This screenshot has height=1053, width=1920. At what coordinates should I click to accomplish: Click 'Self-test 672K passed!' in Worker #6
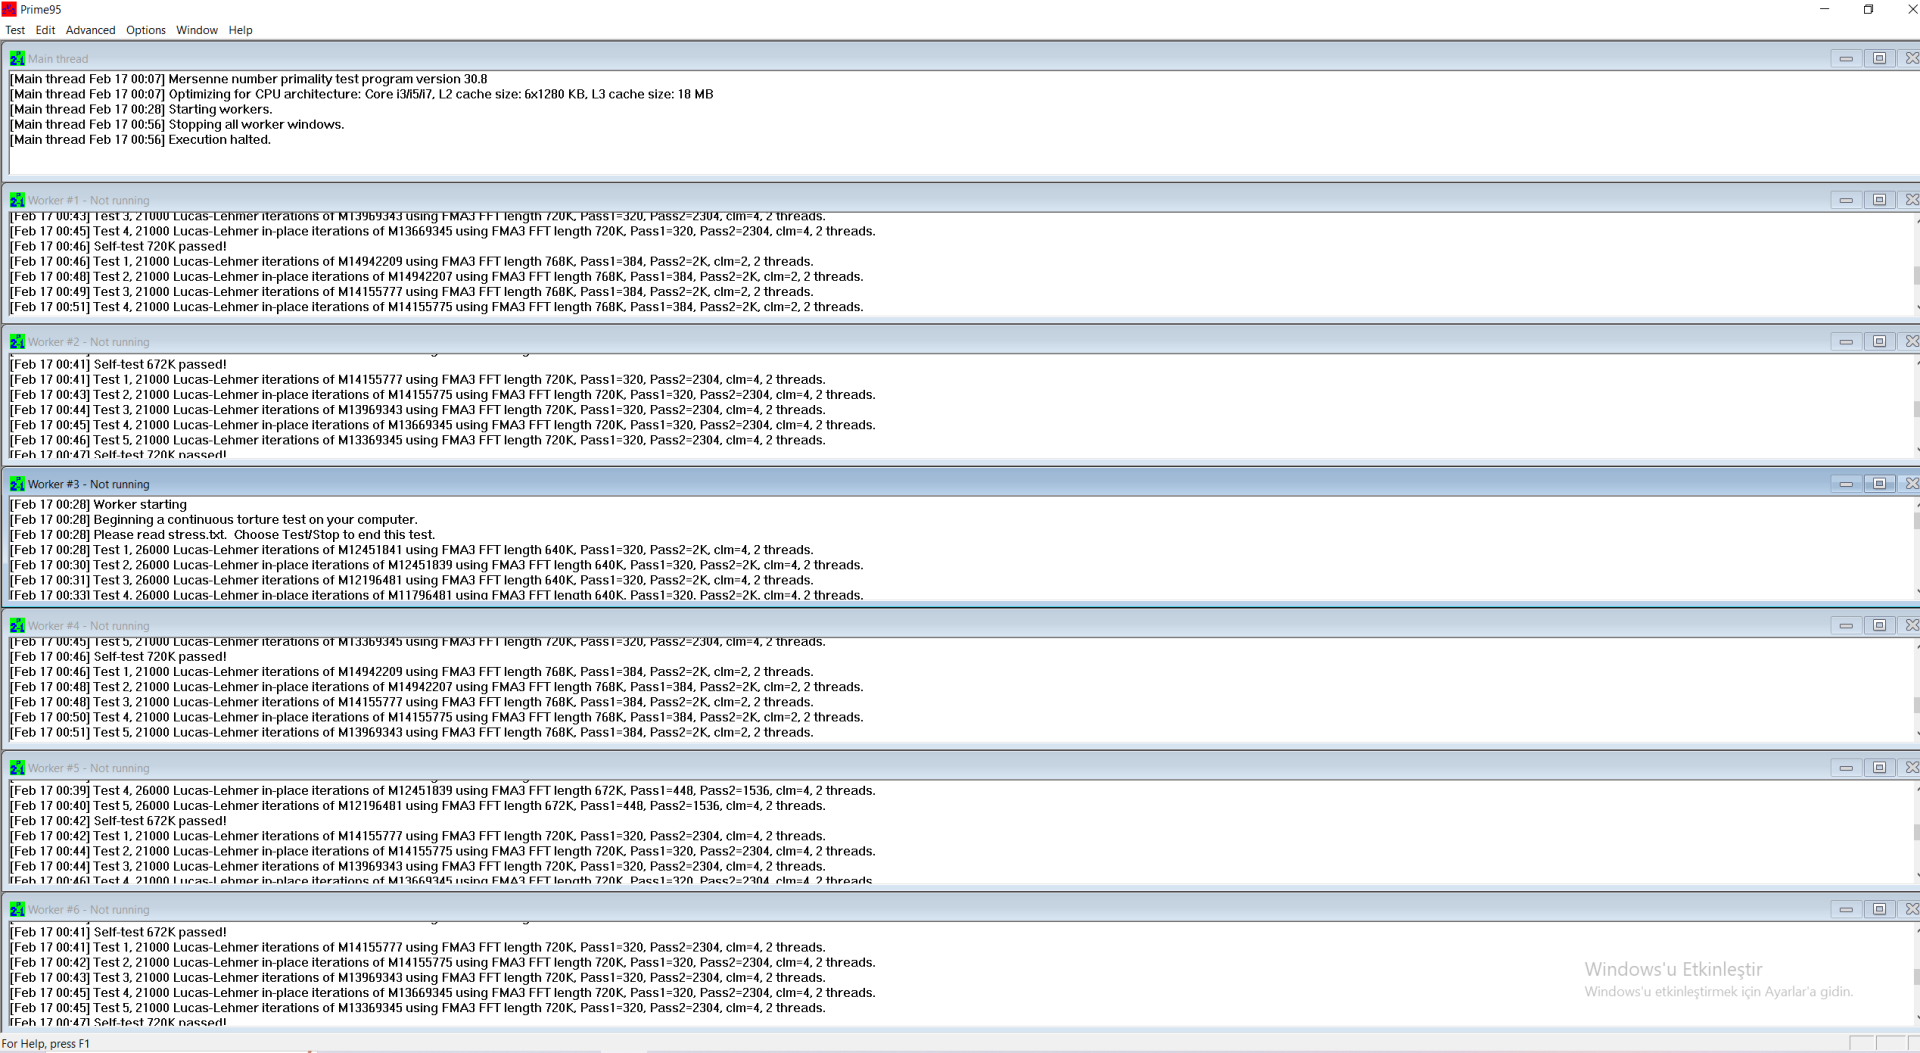pyautogui.click(x=119, y=932)
